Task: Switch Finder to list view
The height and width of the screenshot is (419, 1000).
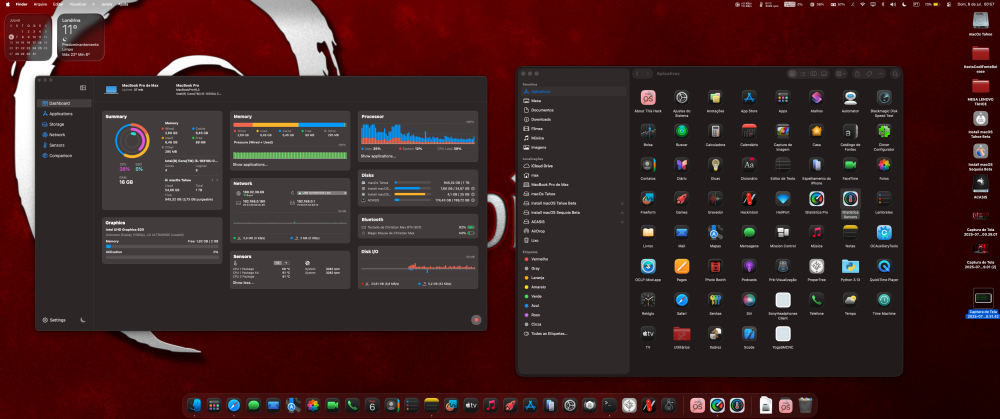Action: [x=803, y=74]
